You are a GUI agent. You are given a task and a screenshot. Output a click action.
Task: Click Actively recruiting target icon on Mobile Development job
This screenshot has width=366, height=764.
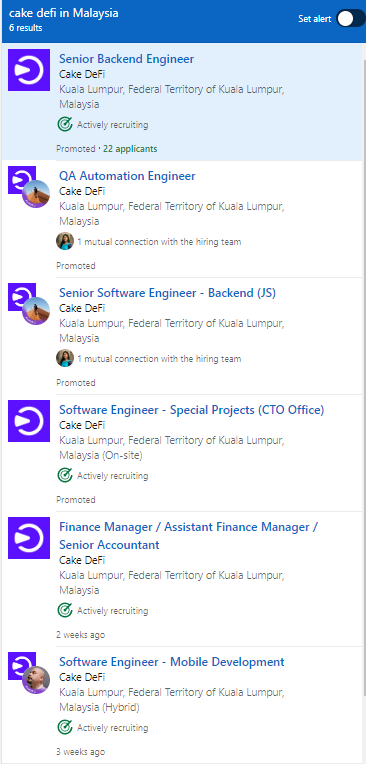click(x=65, y=727)
